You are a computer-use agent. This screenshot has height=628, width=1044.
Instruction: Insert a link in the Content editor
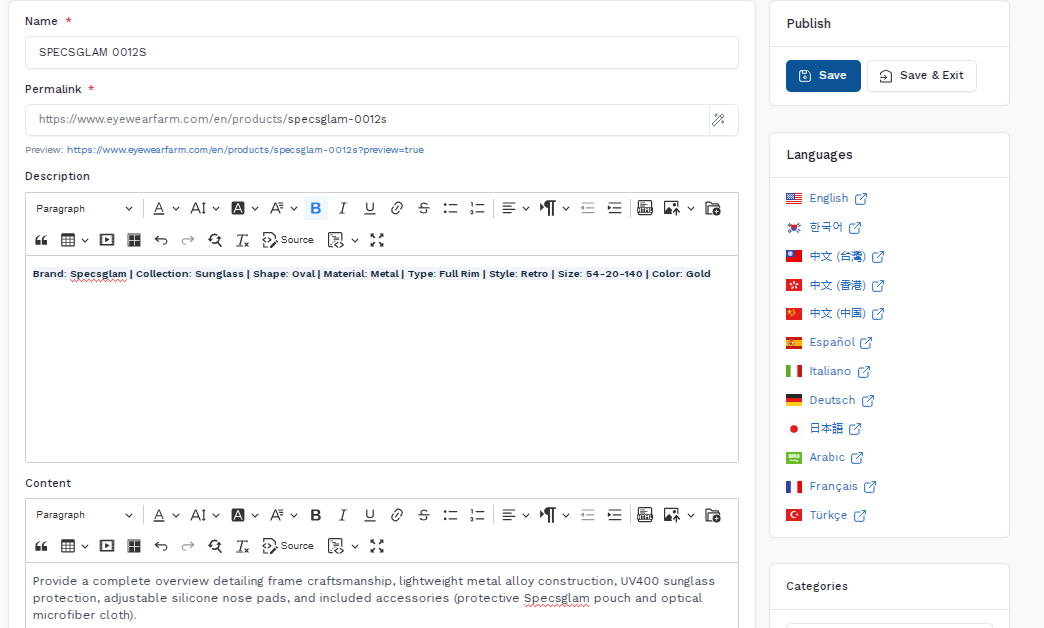[x=397, y=515]
